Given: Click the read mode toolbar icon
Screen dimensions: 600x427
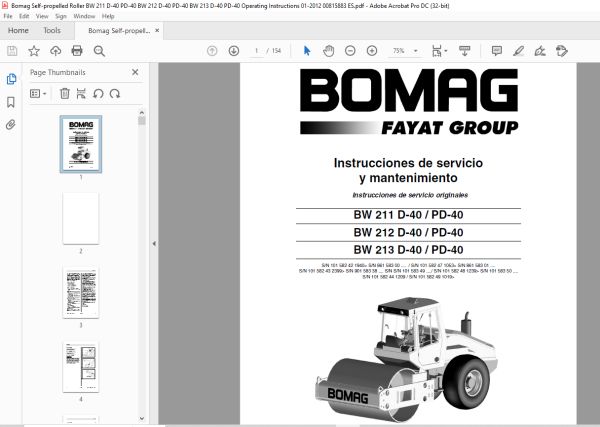Looking at the screenshot, I should (465, 51).
